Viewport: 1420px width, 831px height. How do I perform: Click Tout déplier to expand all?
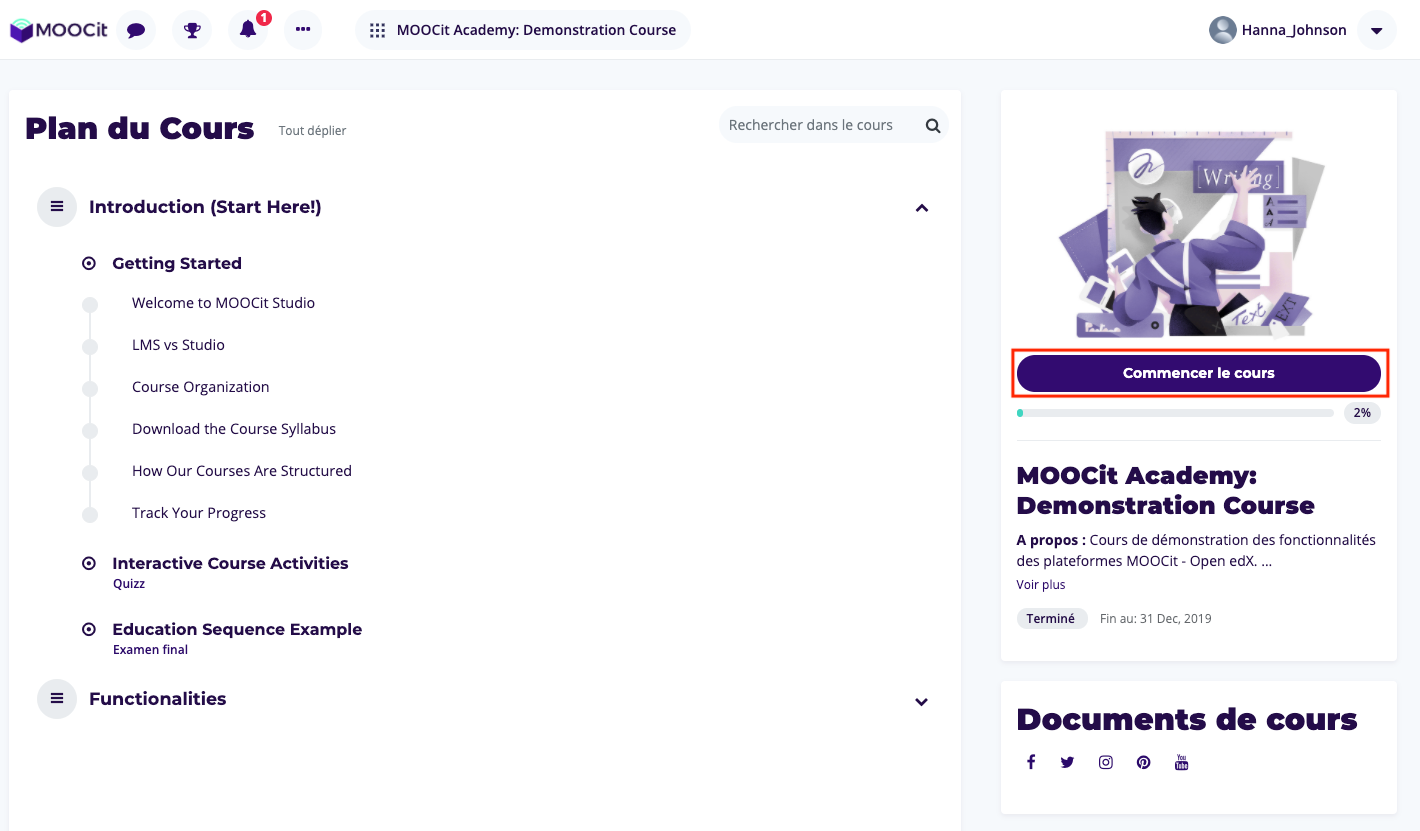pyautogui.click(x=312, y=131)
